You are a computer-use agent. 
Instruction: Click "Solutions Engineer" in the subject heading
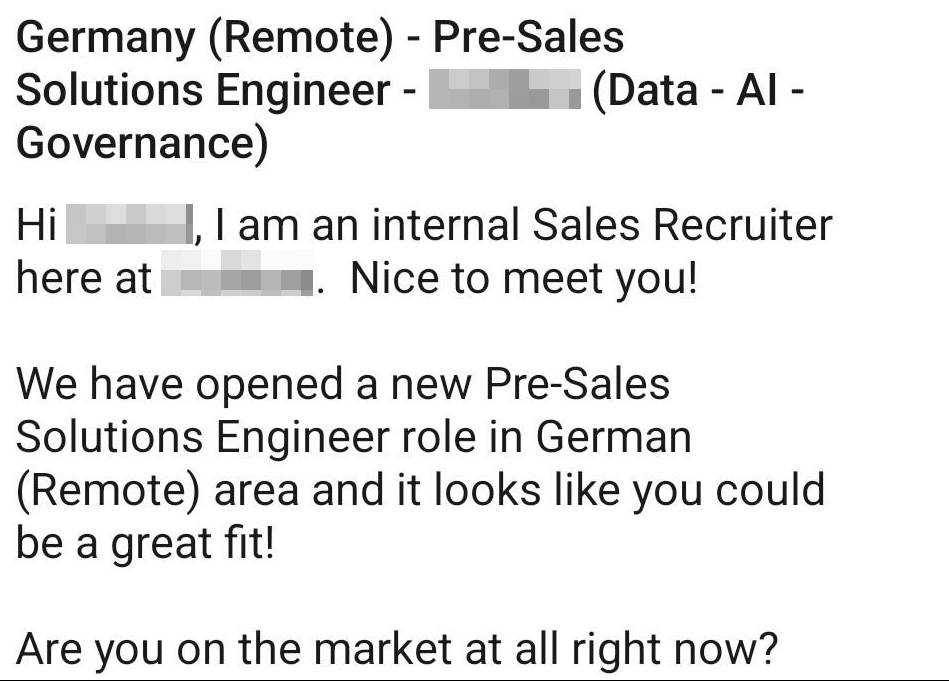coord(203,91)
